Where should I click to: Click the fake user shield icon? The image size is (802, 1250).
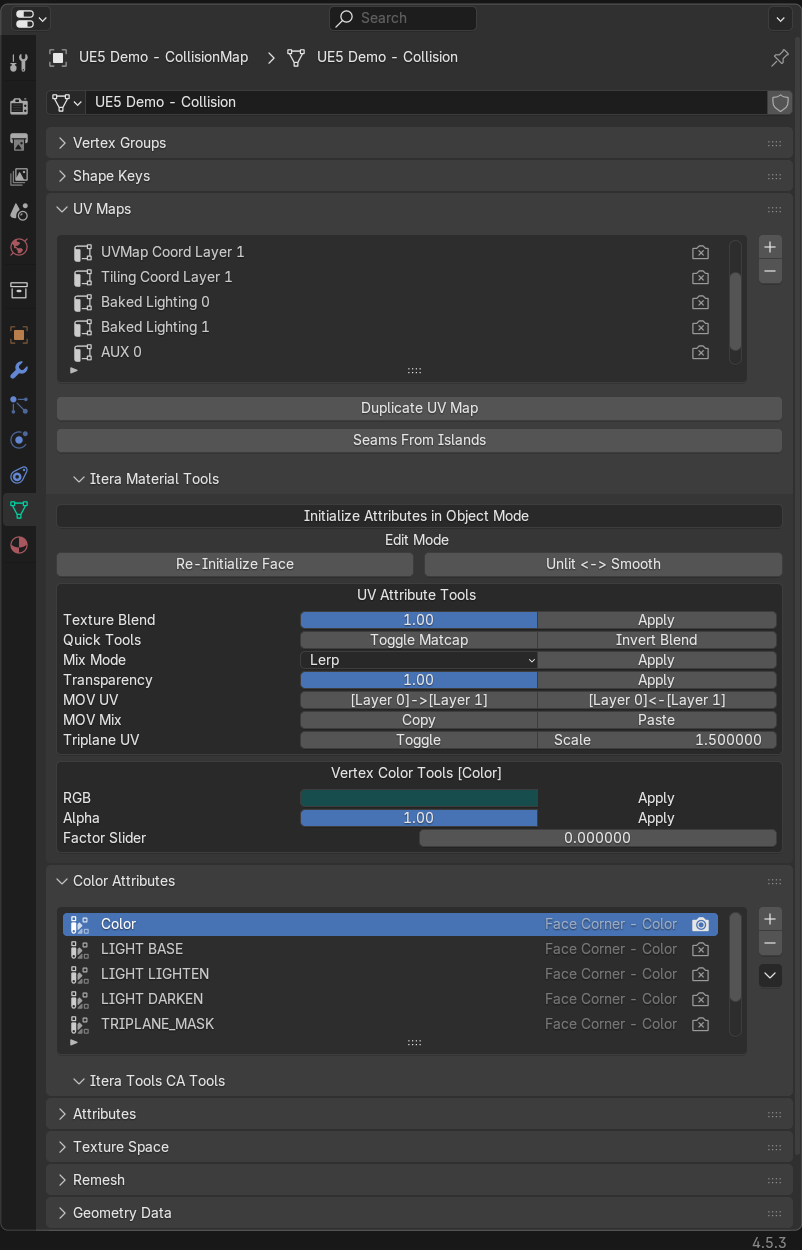click(779, 102)
